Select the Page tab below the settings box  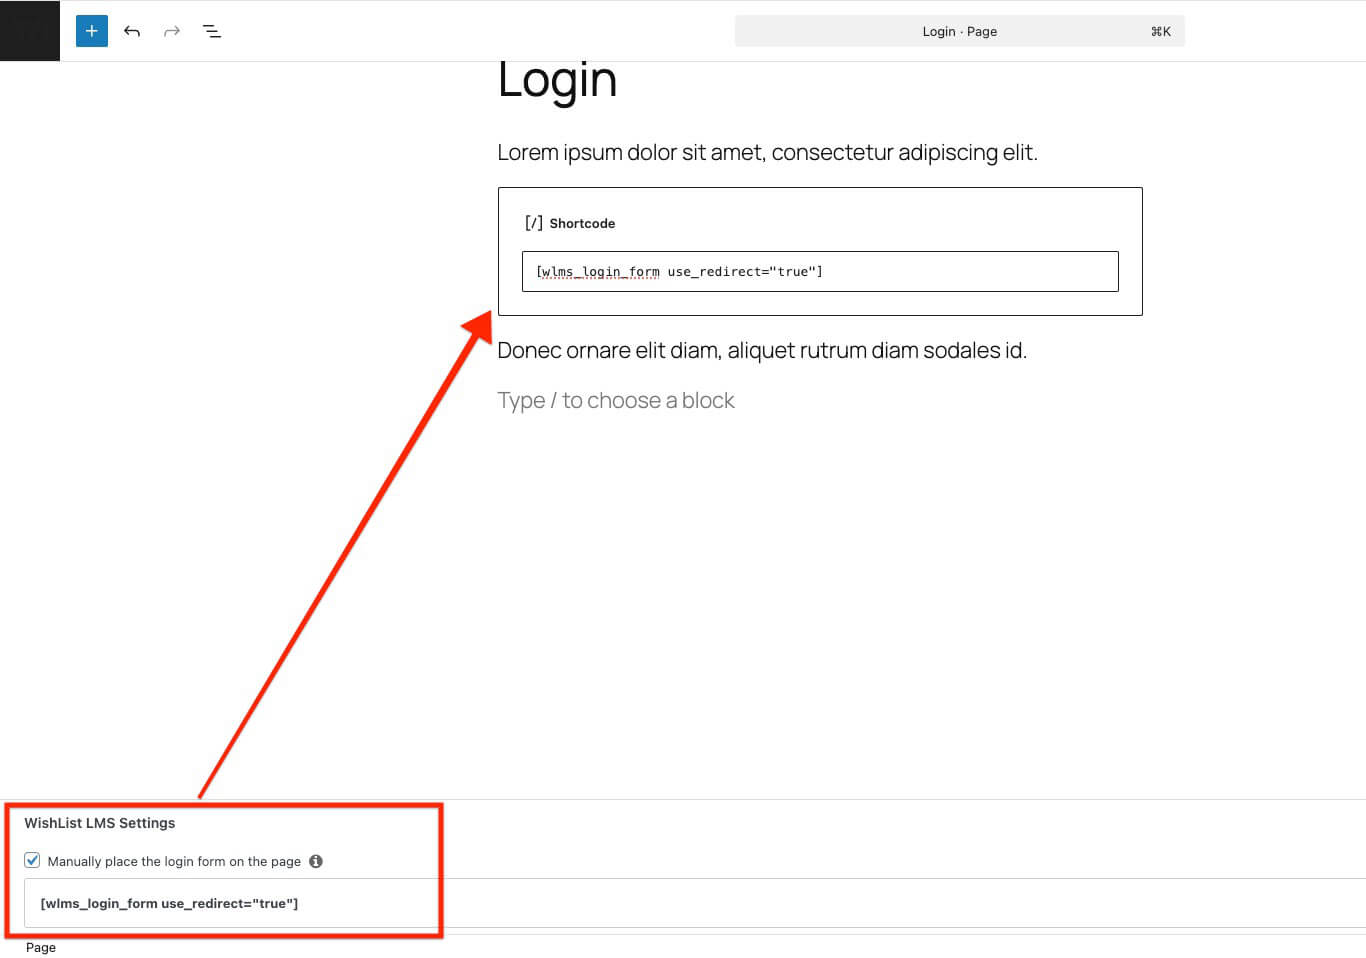(x=40, y=947)
